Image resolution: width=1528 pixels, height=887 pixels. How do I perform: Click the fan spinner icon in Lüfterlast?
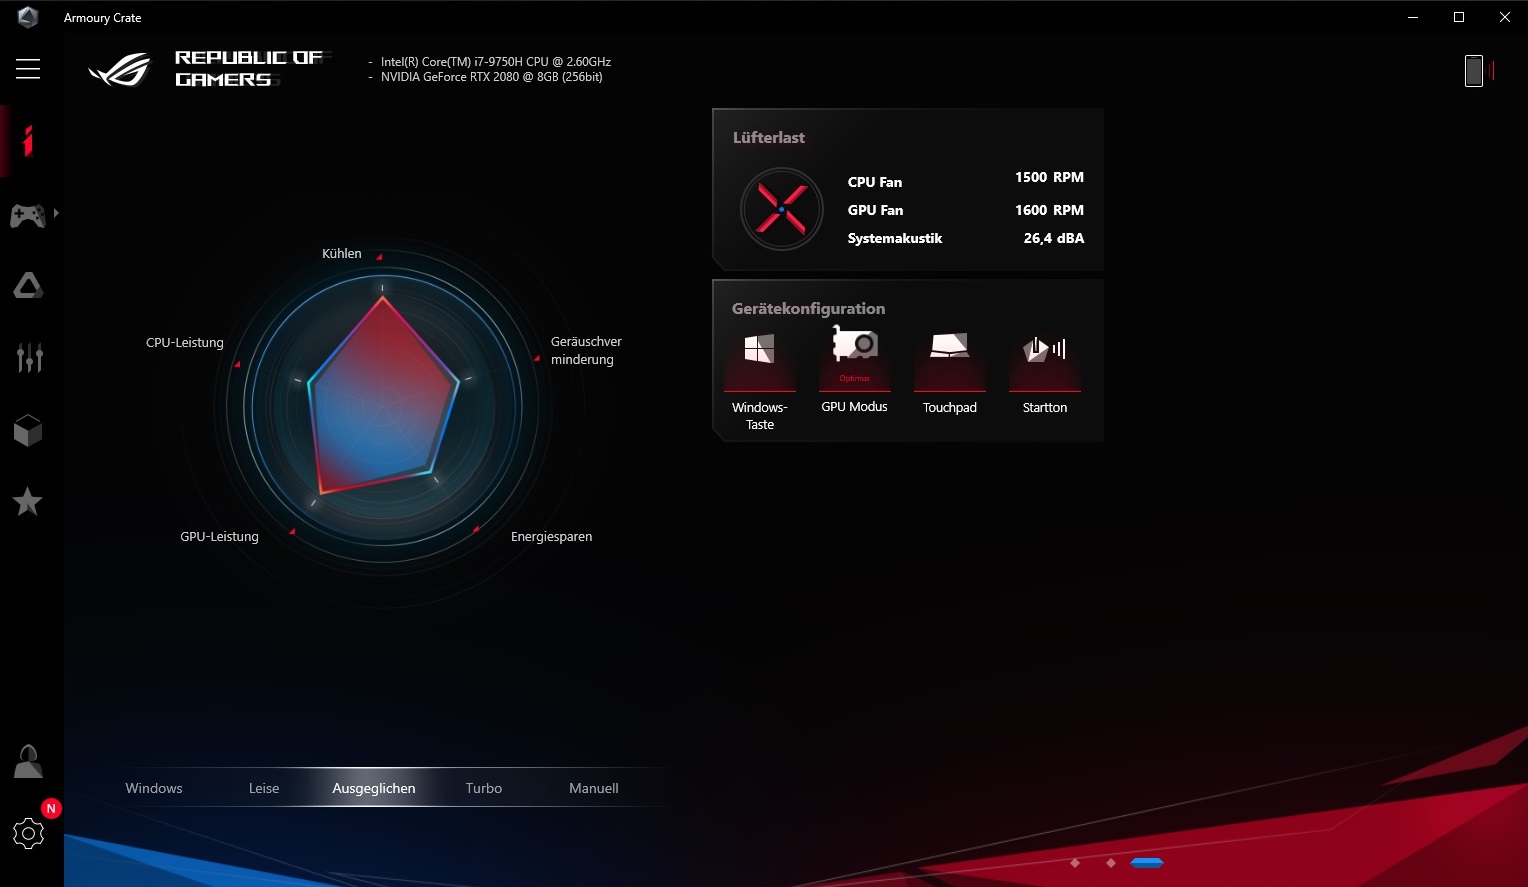[x=782, y=209]
